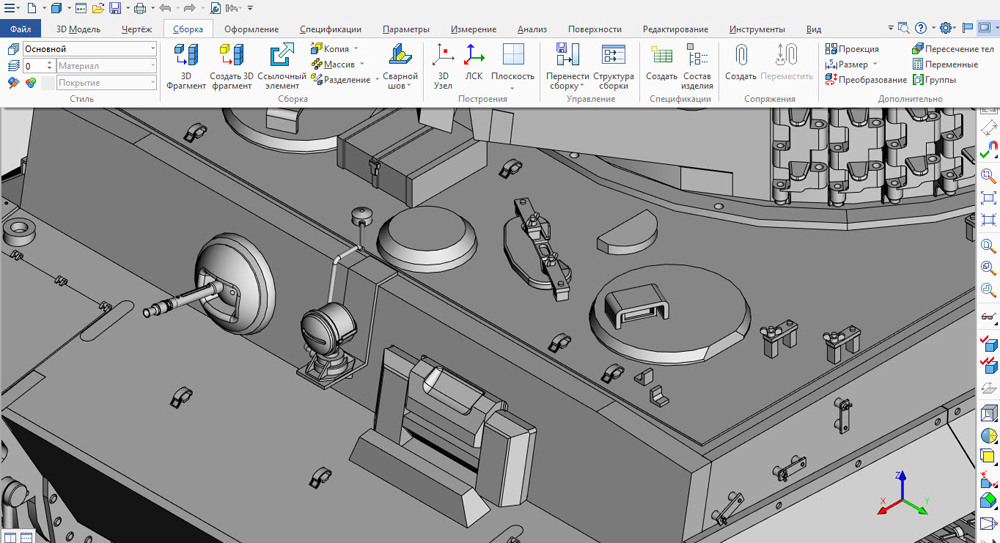1000x543 pixels.
Task: Expand the Массив dropdown arrow
Action: coord(362,64)
